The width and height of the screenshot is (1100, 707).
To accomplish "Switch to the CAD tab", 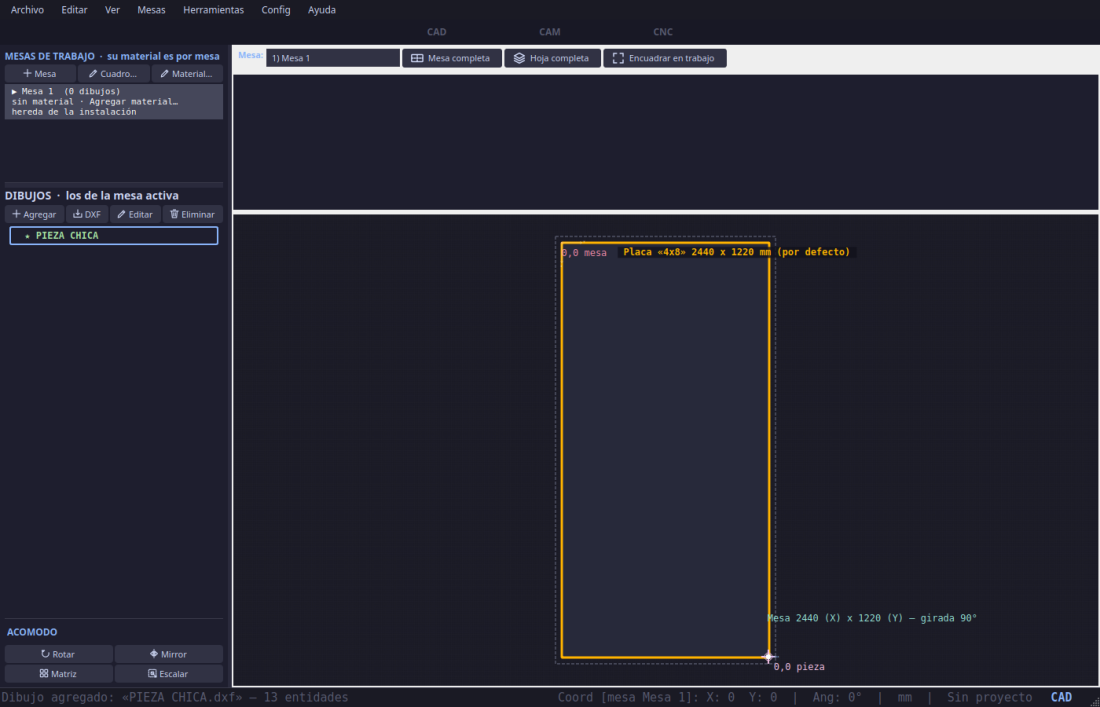I will point(436,32).
